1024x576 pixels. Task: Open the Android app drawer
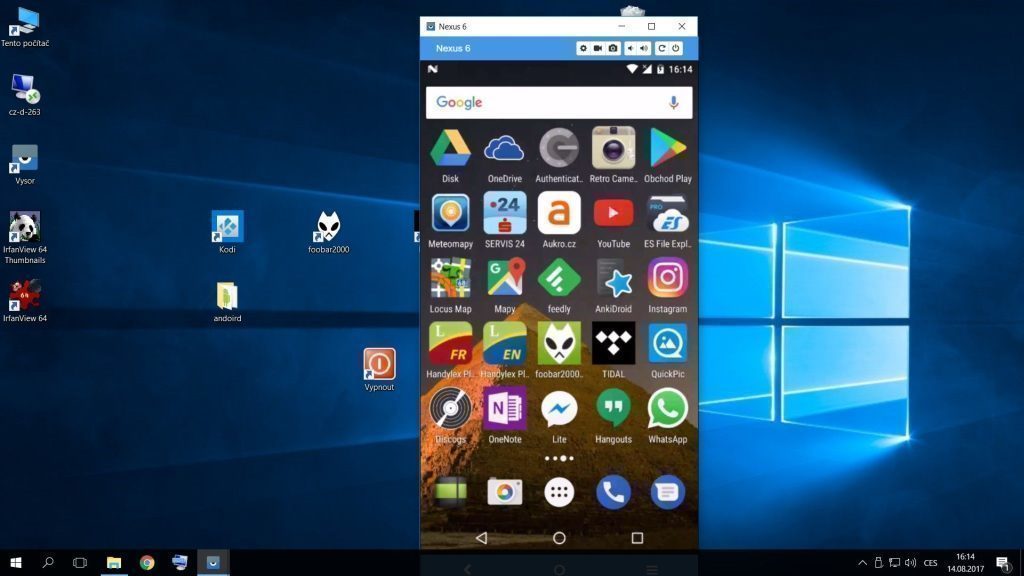559,492
